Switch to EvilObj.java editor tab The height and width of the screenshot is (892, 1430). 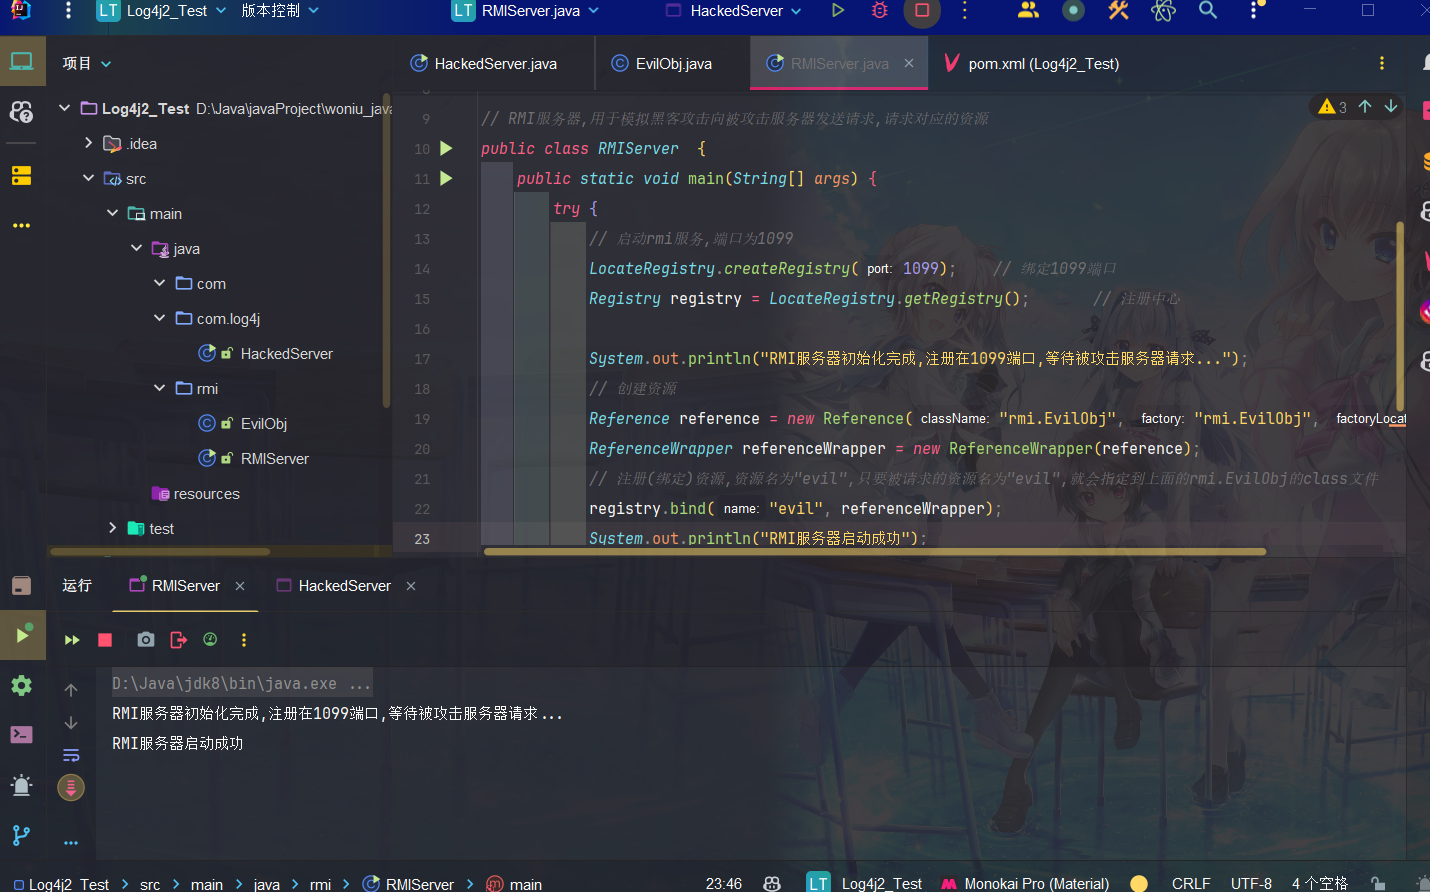[x=662, y=63]
